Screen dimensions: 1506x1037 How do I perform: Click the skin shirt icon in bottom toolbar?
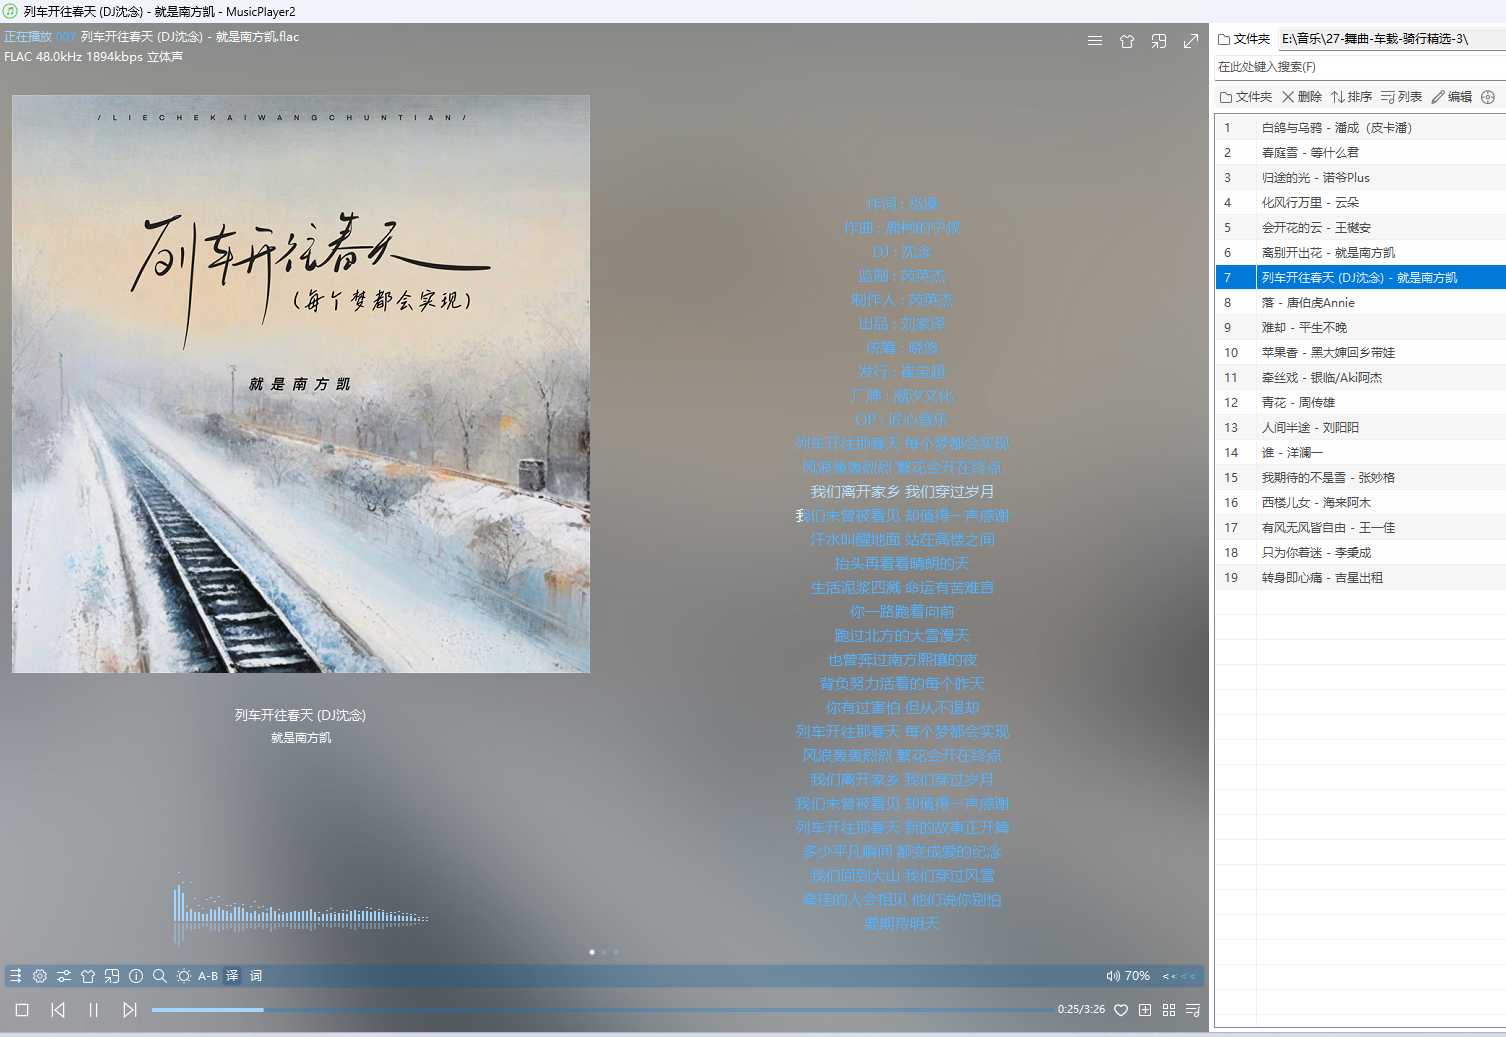pyautogui.click(x=88, y=976)
